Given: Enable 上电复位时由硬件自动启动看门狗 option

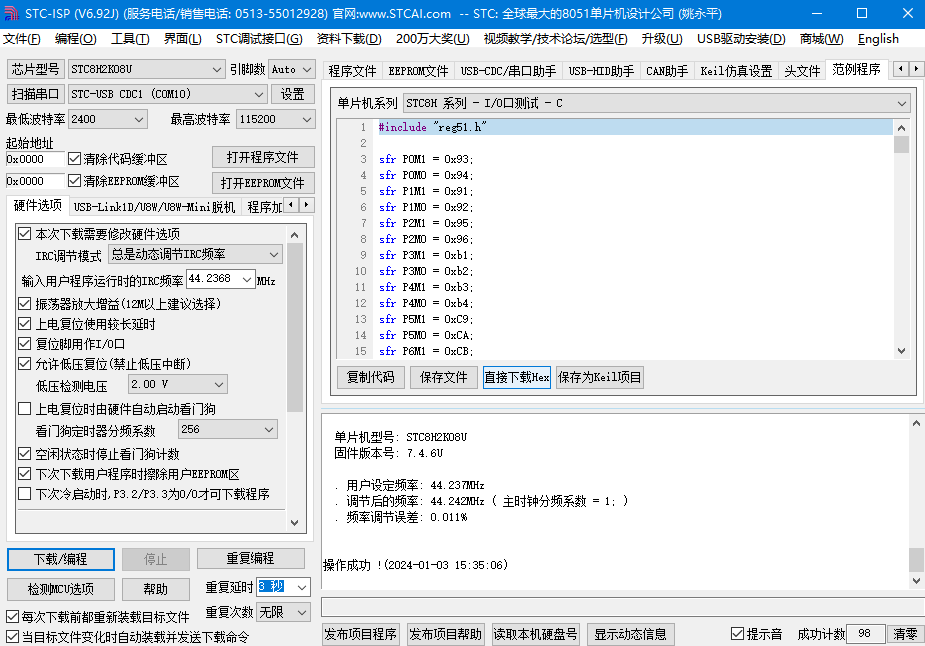Looking at the screenshot, I should (x=25, y=409).
